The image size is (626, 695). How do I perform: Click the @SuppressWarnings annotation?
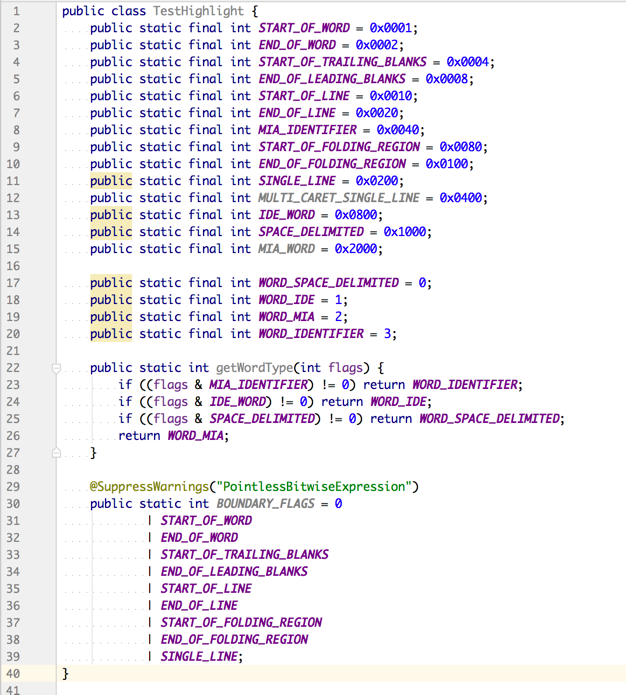(149, 487)
